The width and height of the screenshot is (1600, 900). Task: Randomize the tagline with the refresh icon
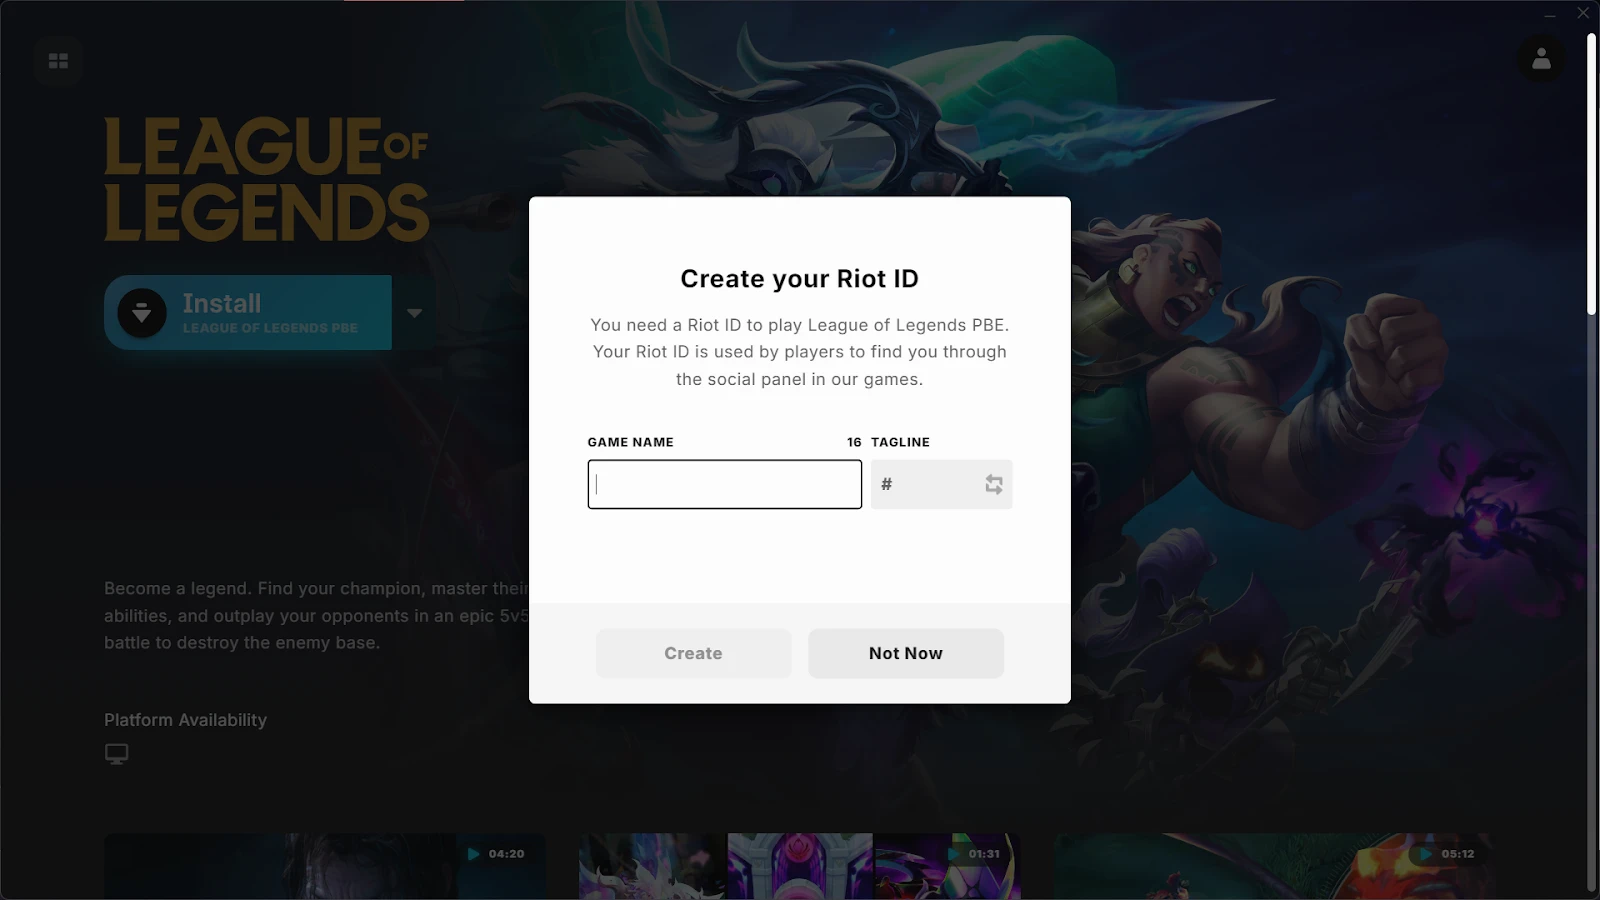(x=994, y=484)
